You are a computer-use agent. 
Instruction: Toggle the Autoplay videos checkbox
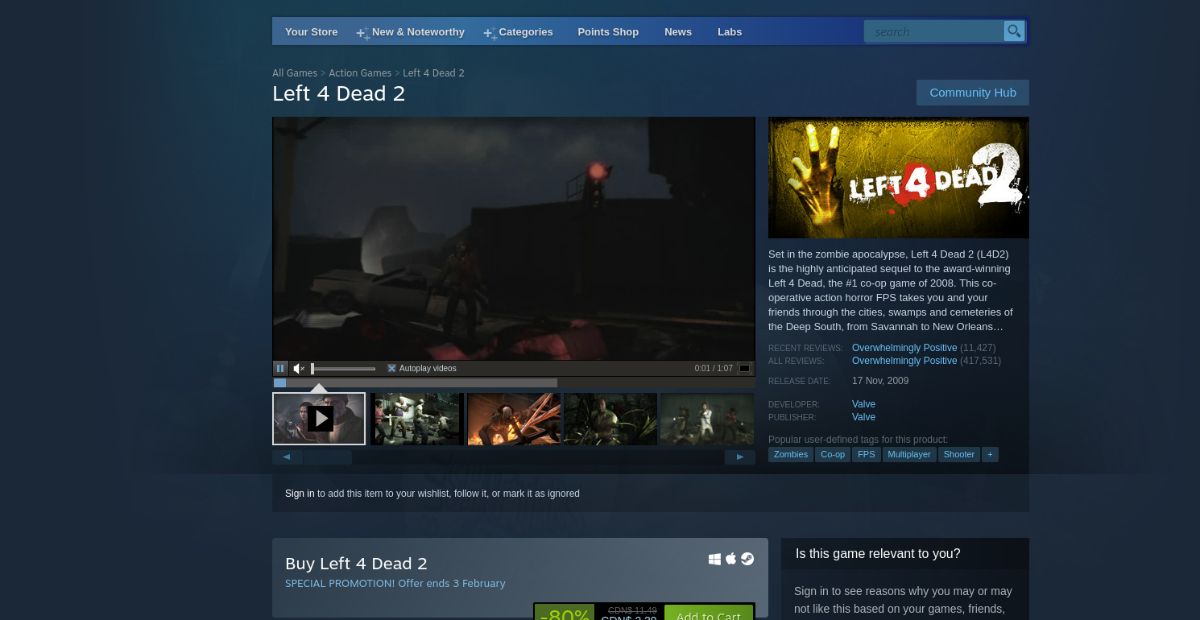(x=392, y=368)
